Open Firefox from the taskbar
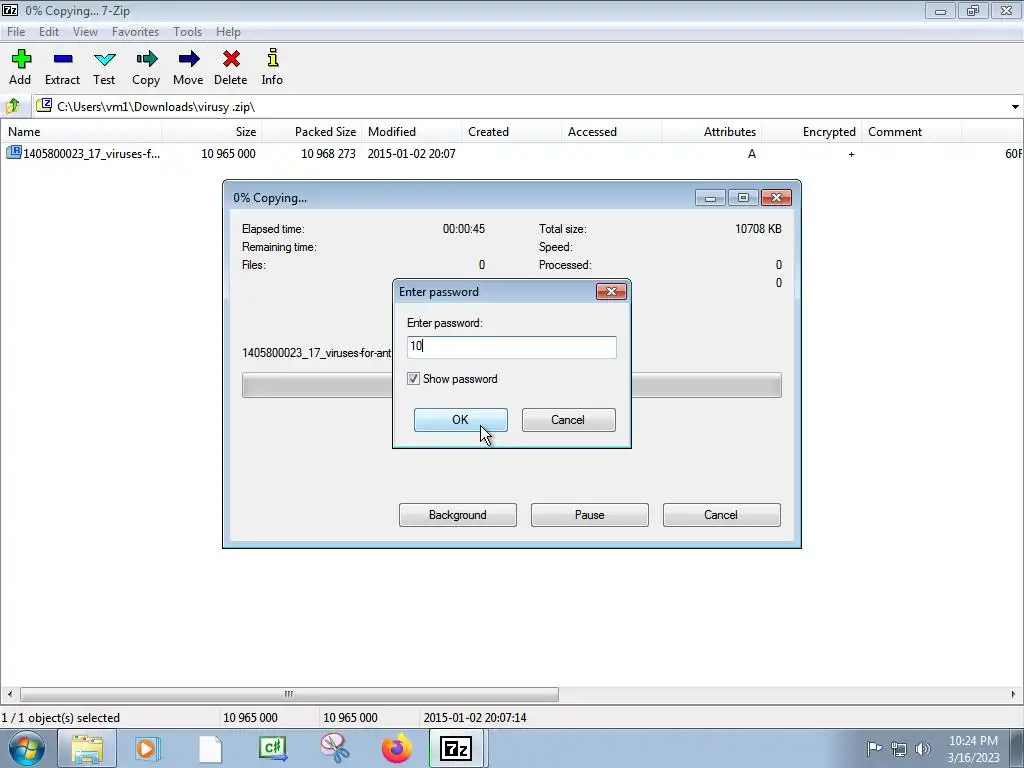 (396, 748)
